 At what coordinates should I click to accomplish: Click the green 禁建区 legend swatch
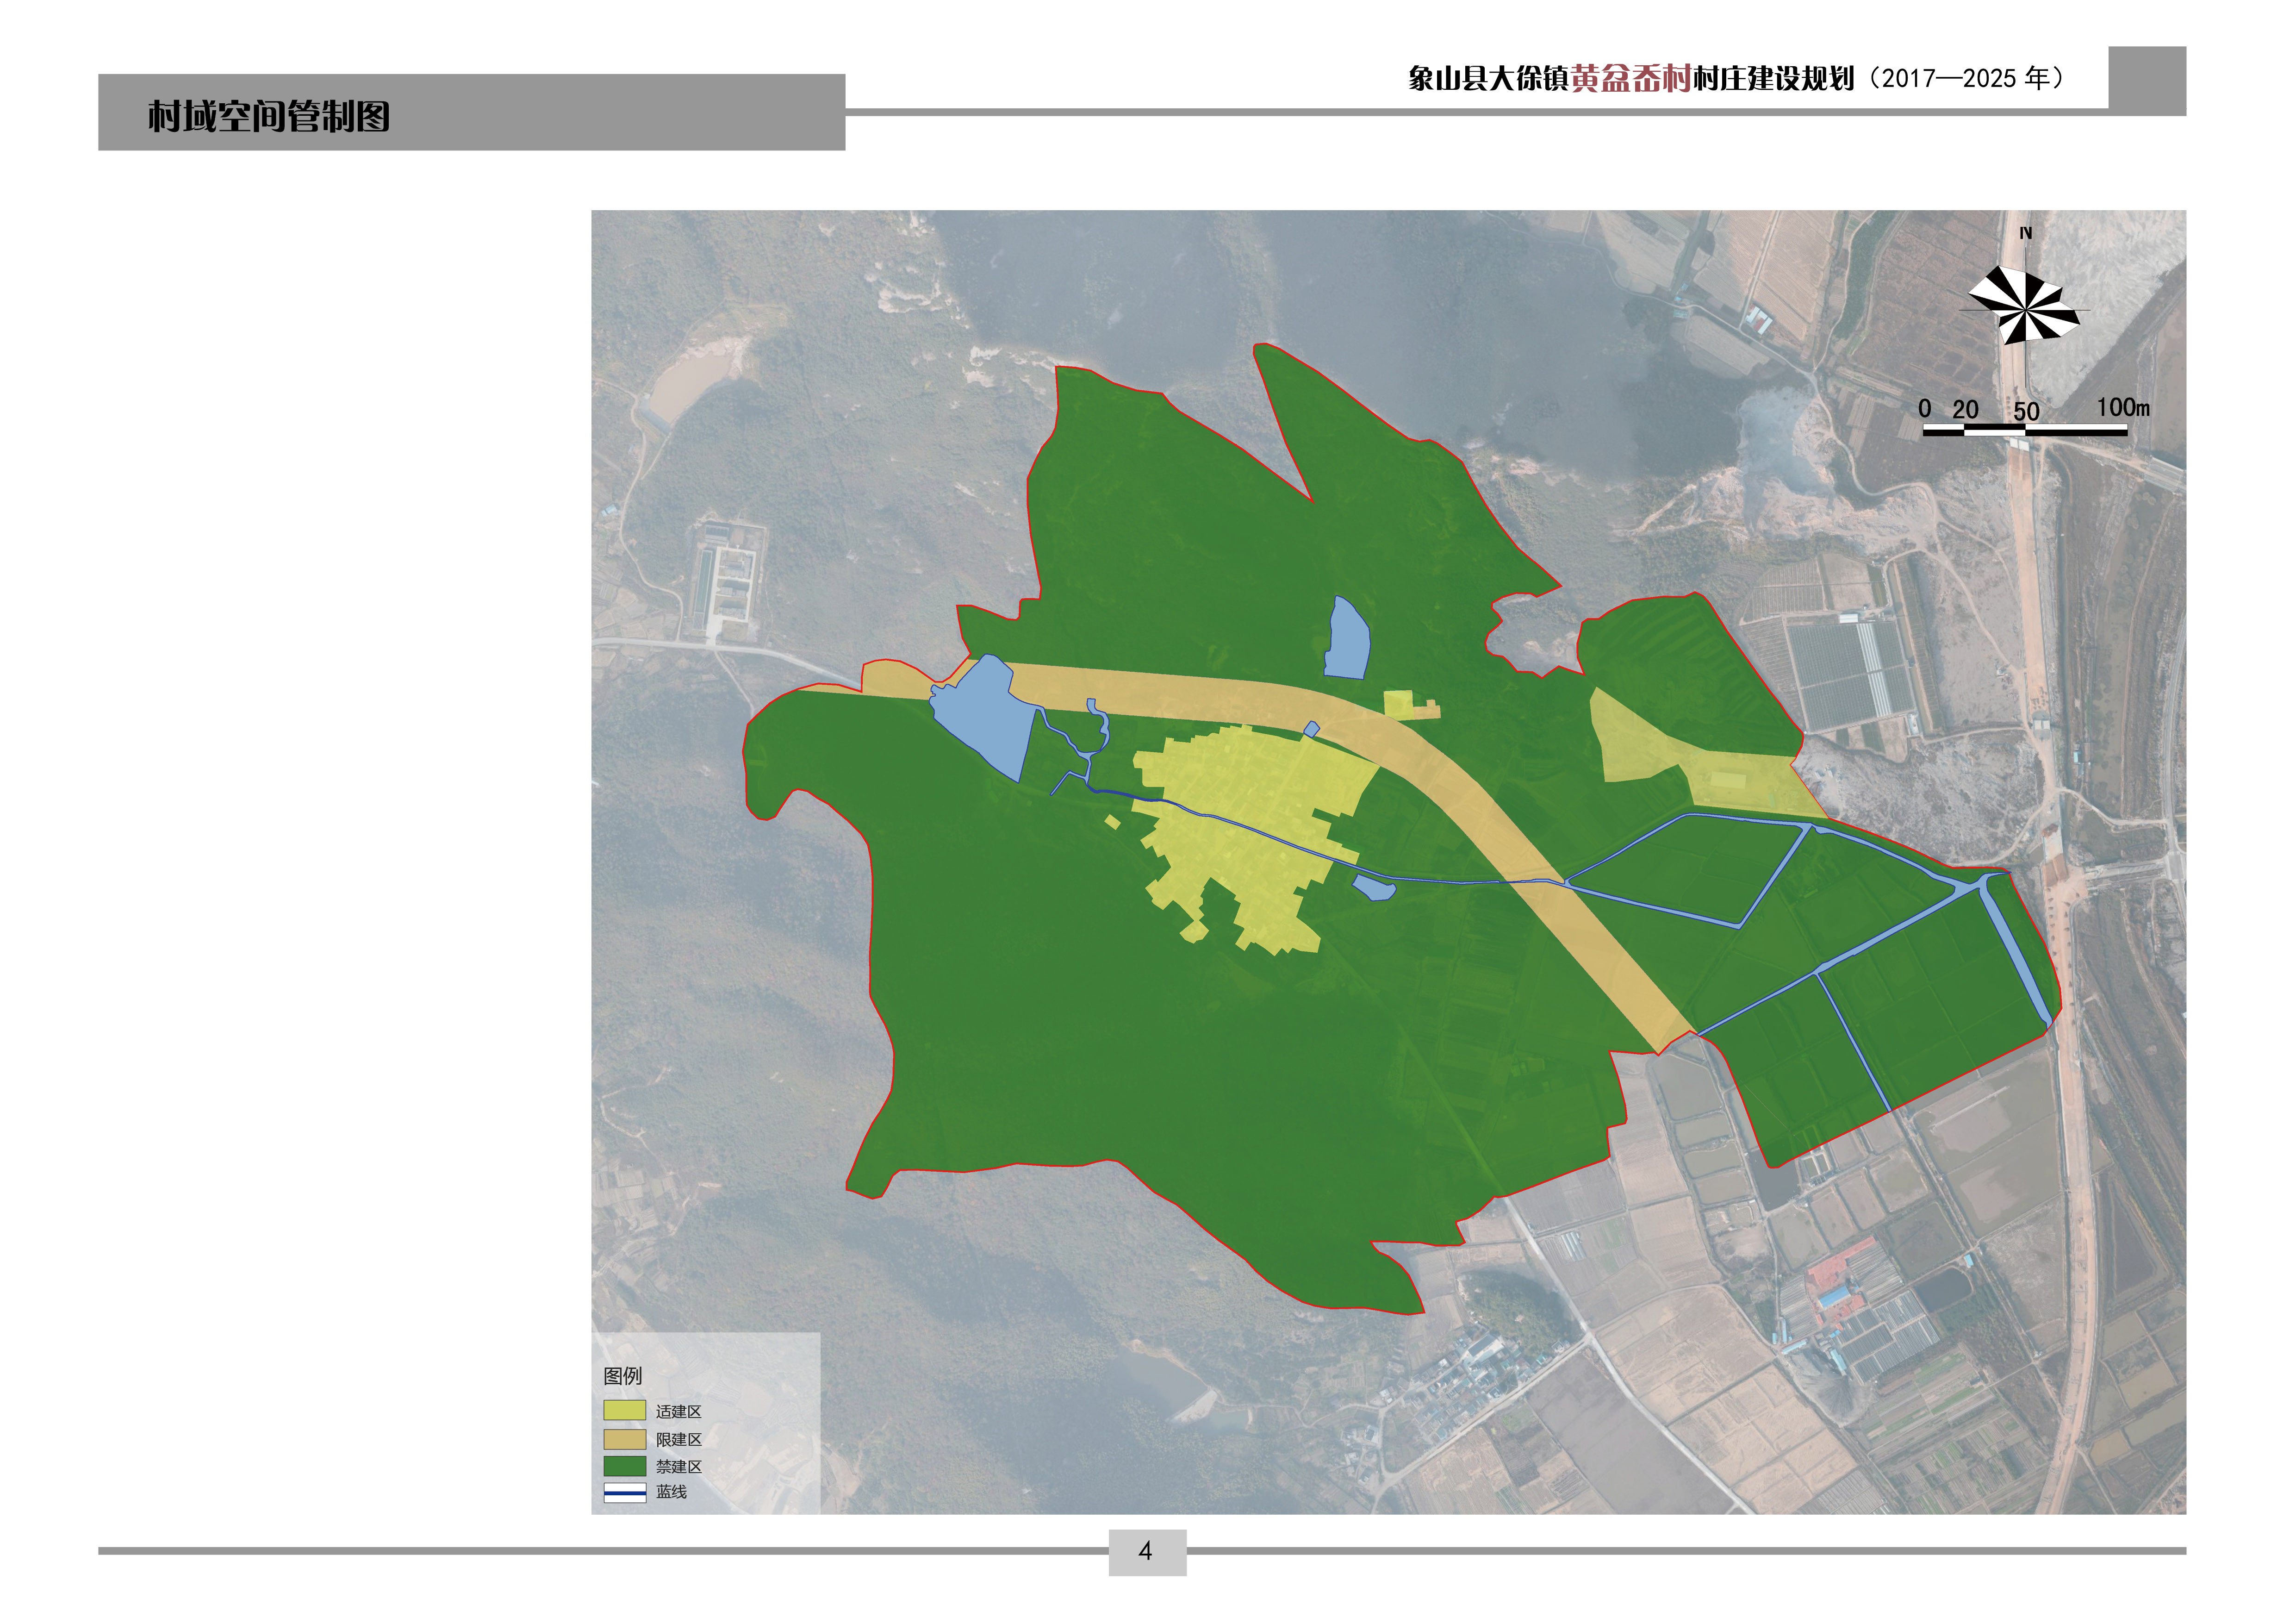point(624,1466)
